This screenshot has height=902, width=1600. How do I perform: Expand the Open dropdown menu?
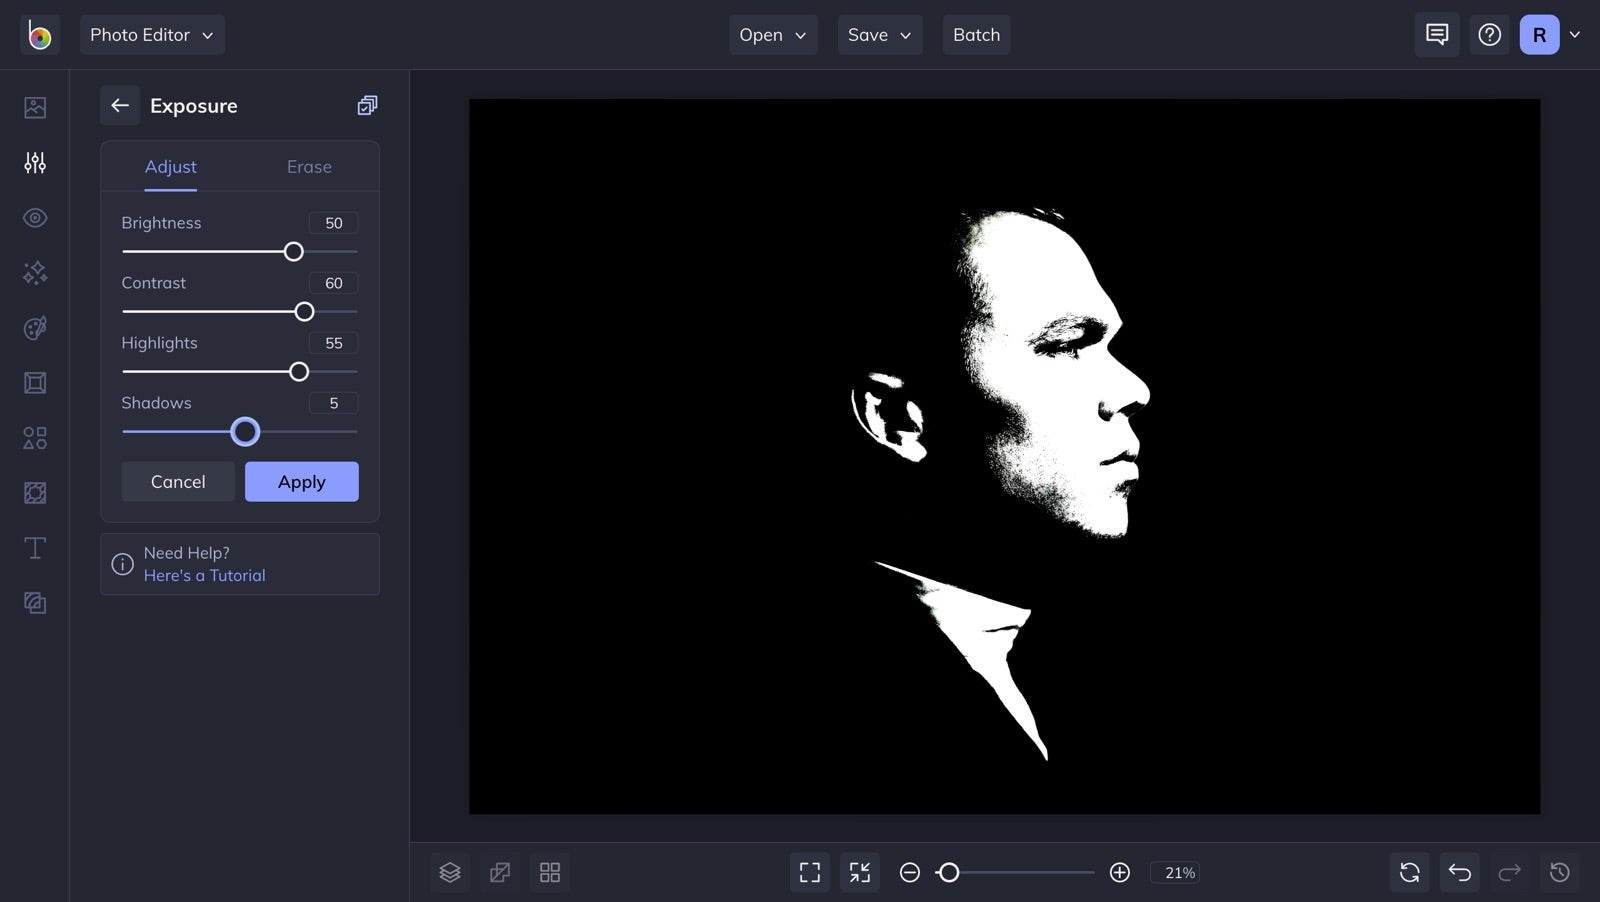point(773,35)
